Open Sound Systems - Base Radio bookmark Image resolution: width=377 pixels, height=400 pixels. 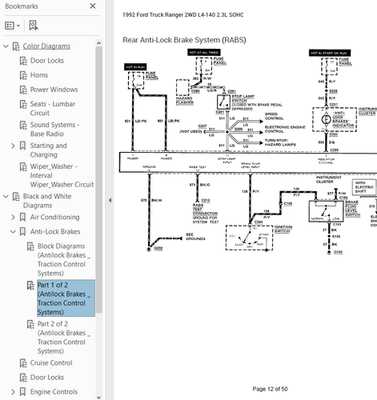click(55, 129)
